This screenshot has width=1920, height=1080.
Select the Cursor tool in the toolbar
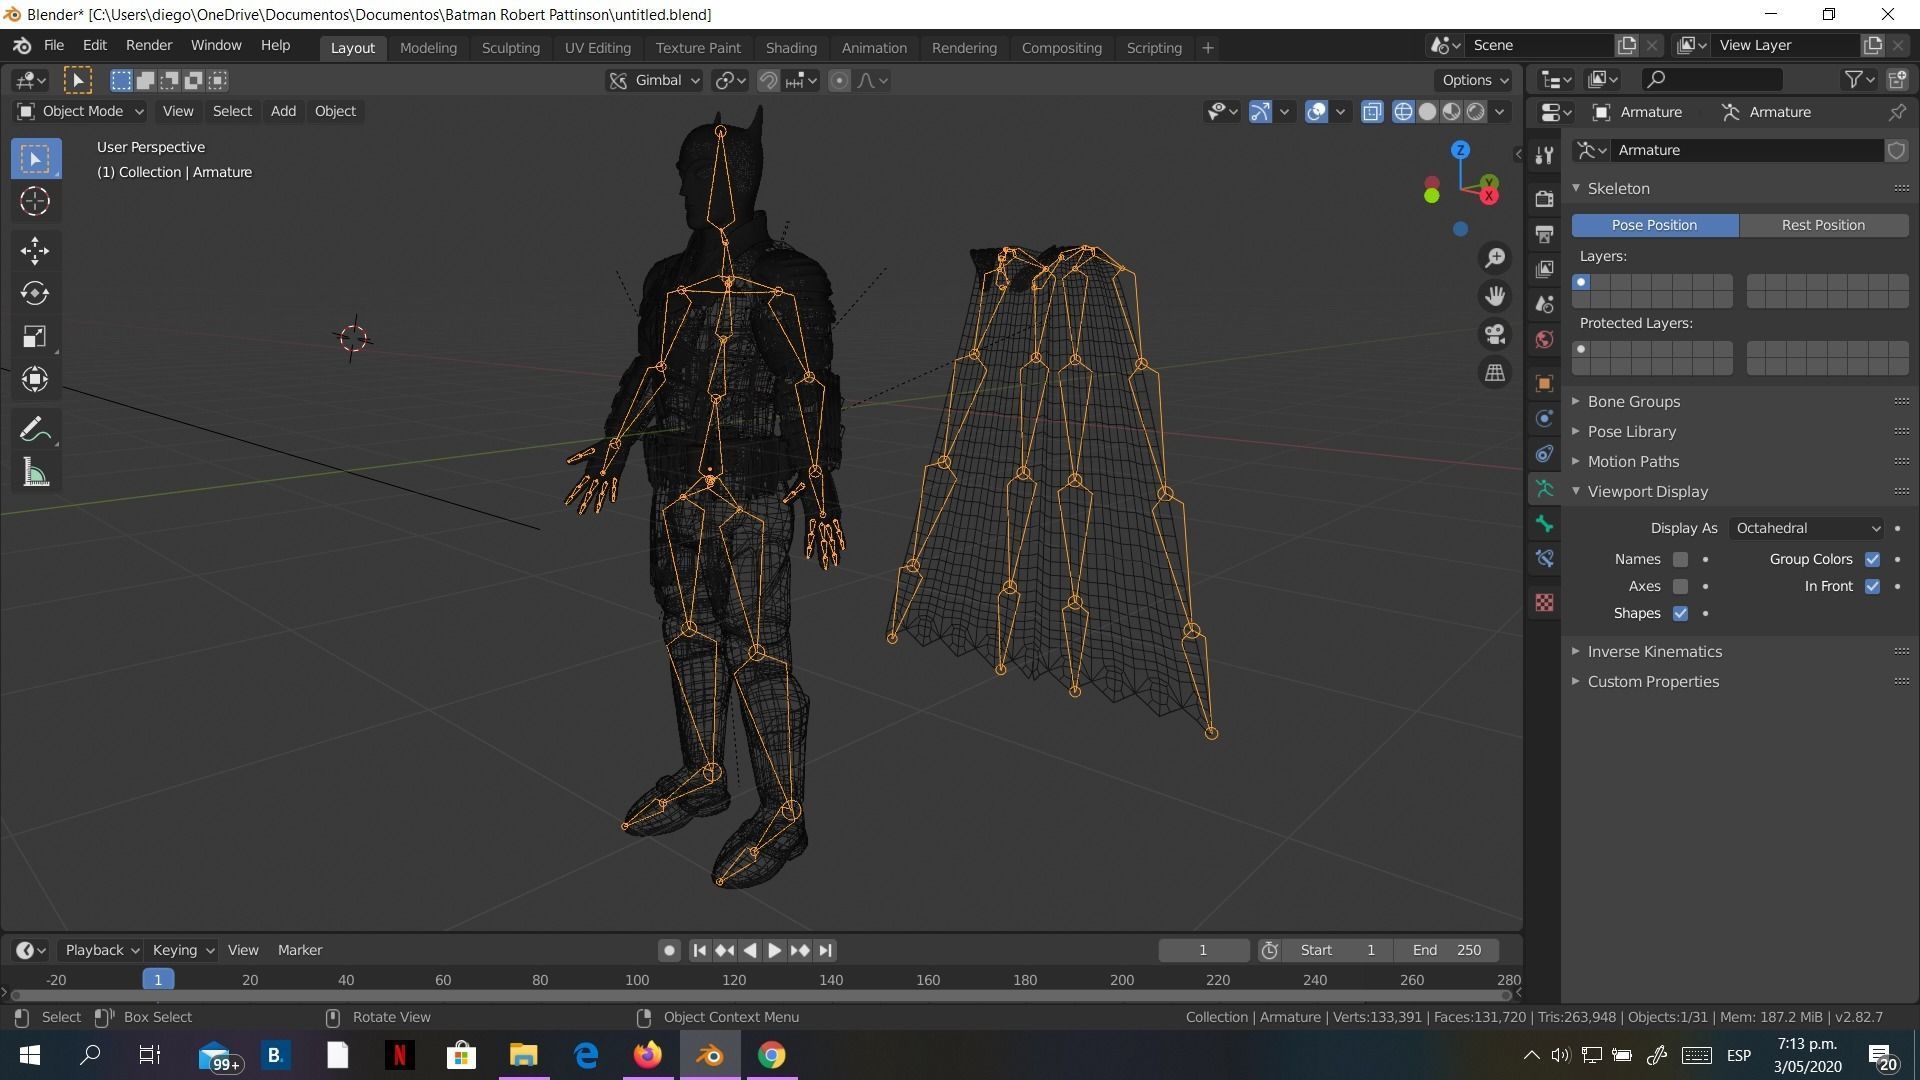tap(35, 201)
